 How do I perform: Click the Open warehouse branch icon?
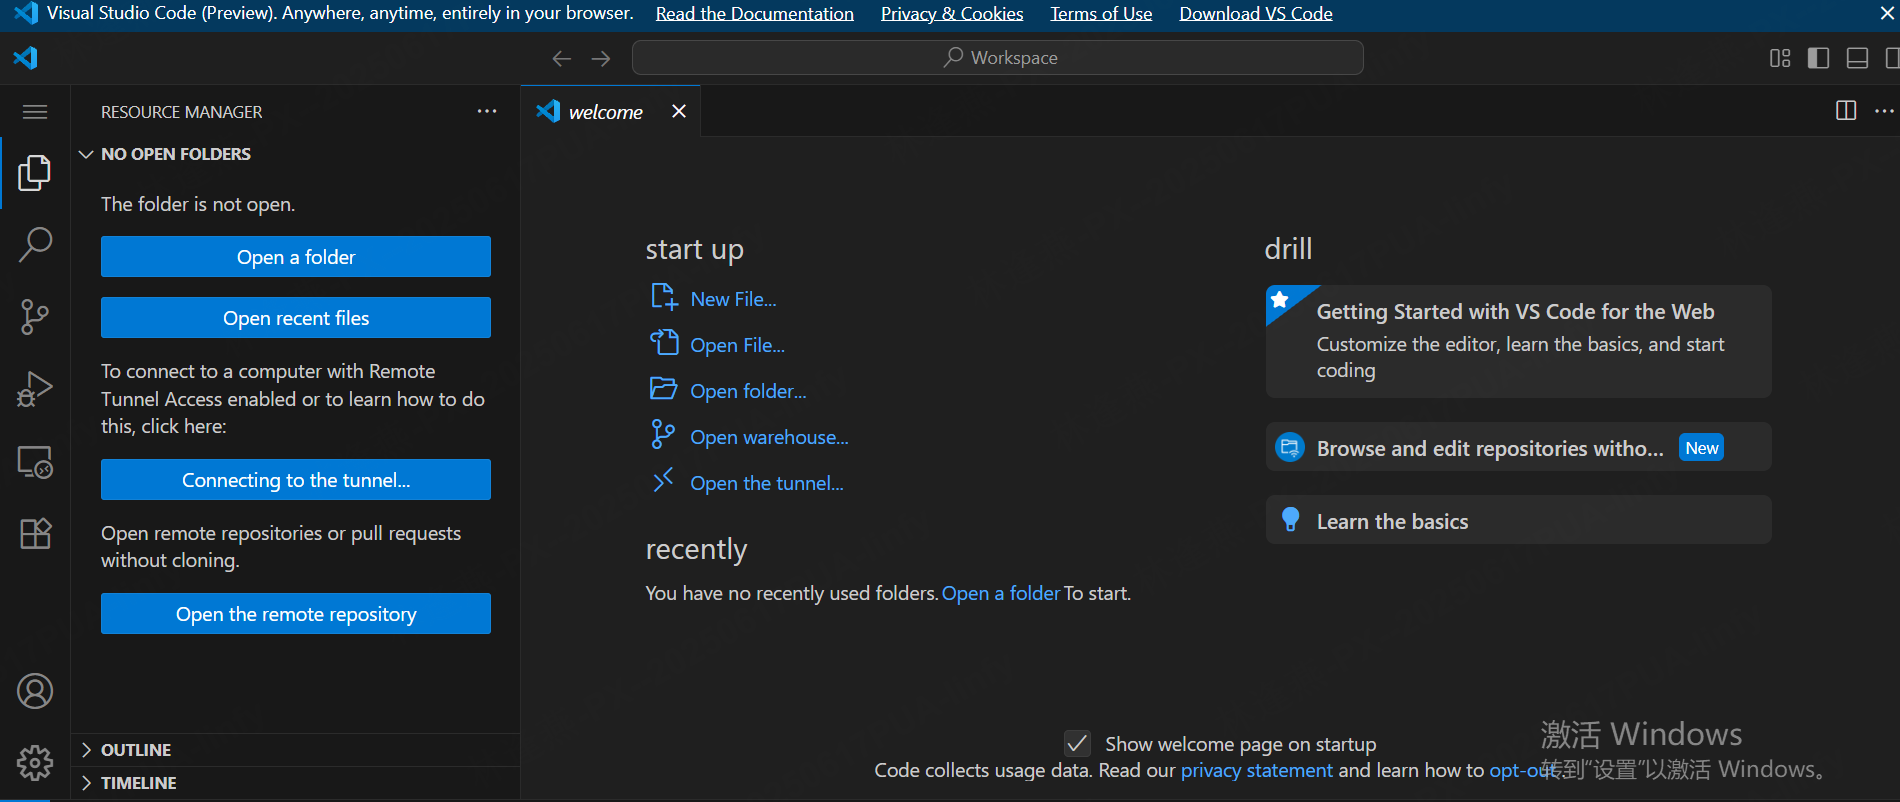(x=663, y=435)
